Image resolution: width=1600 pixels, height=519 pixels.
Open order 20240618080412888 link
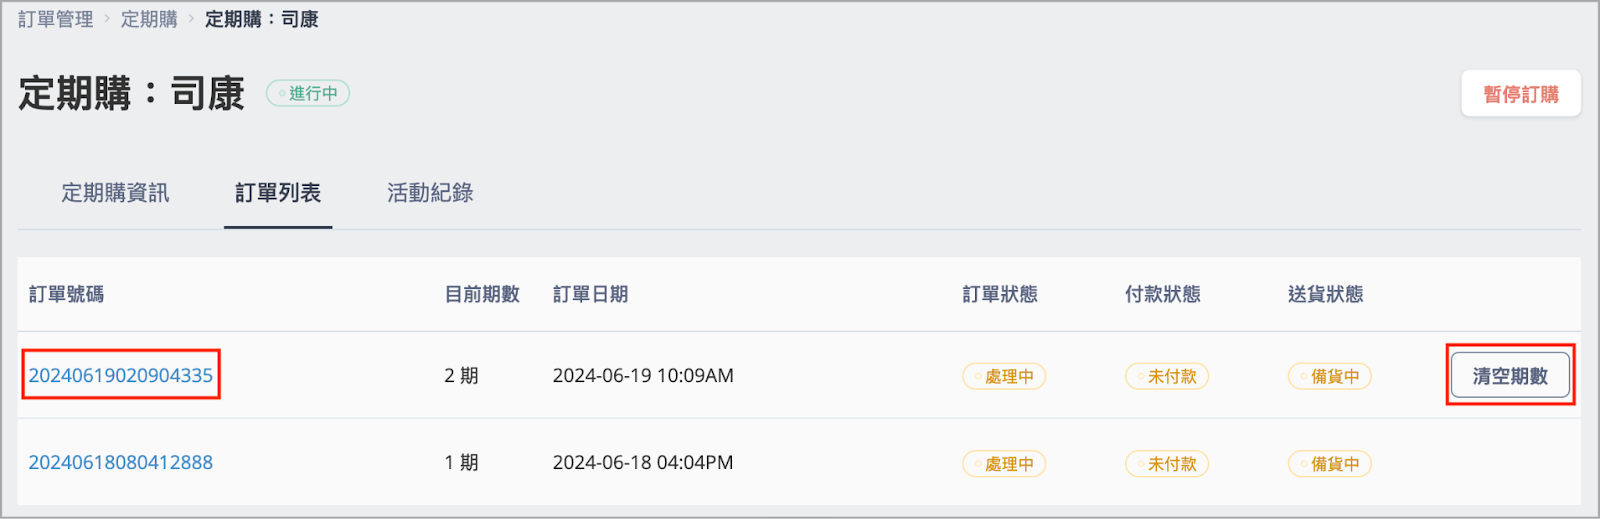point(120,462)
